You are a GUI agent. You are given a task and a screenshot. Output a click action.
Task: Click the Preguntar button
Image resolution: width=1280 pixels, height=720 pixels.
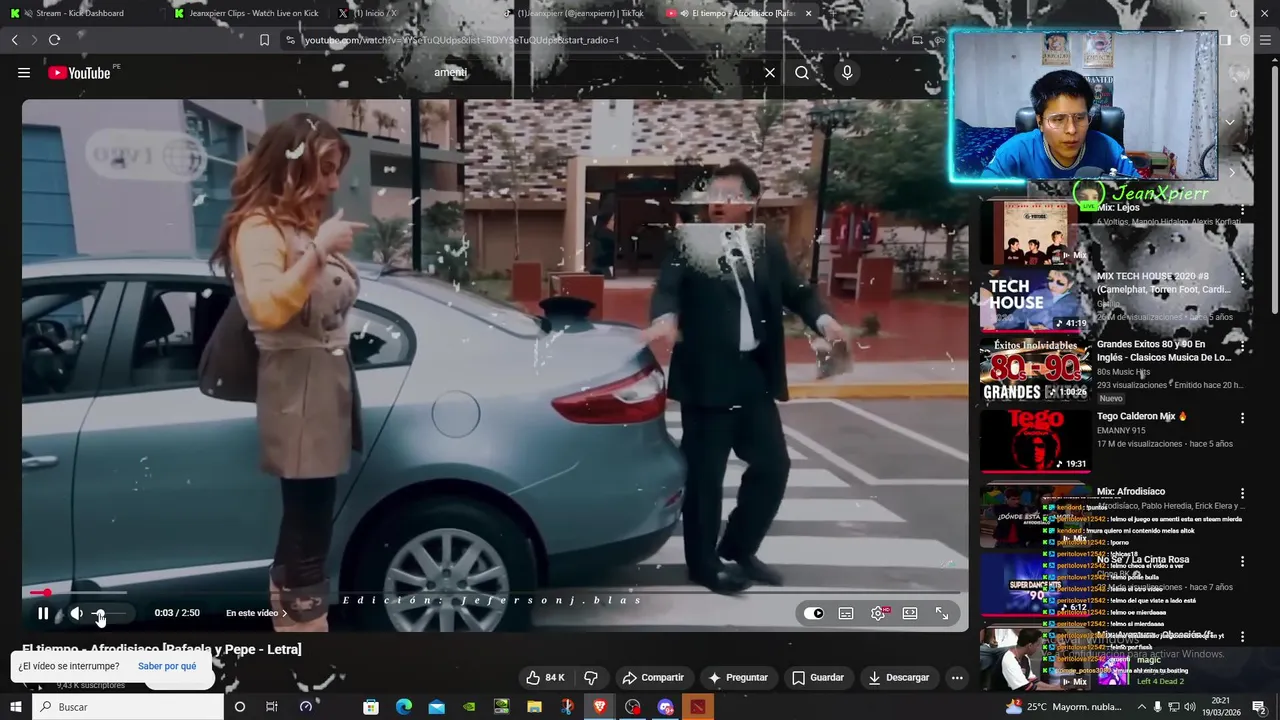tap(738, 677)
